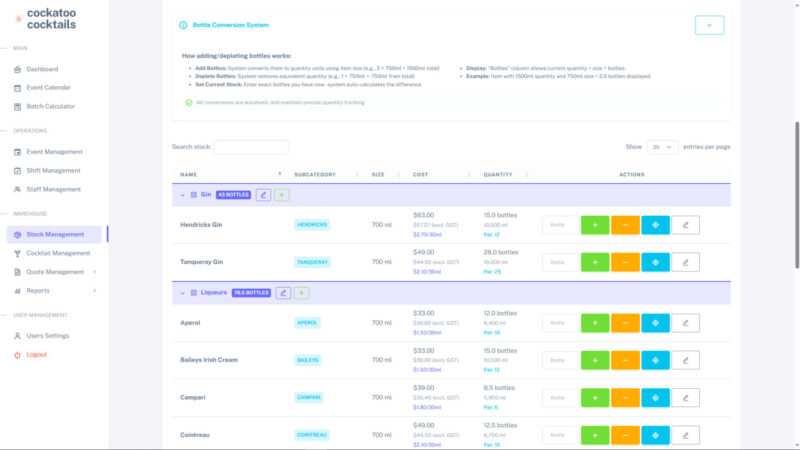Click the orange deplete button for Tanqueray Gin

point(625,262)
